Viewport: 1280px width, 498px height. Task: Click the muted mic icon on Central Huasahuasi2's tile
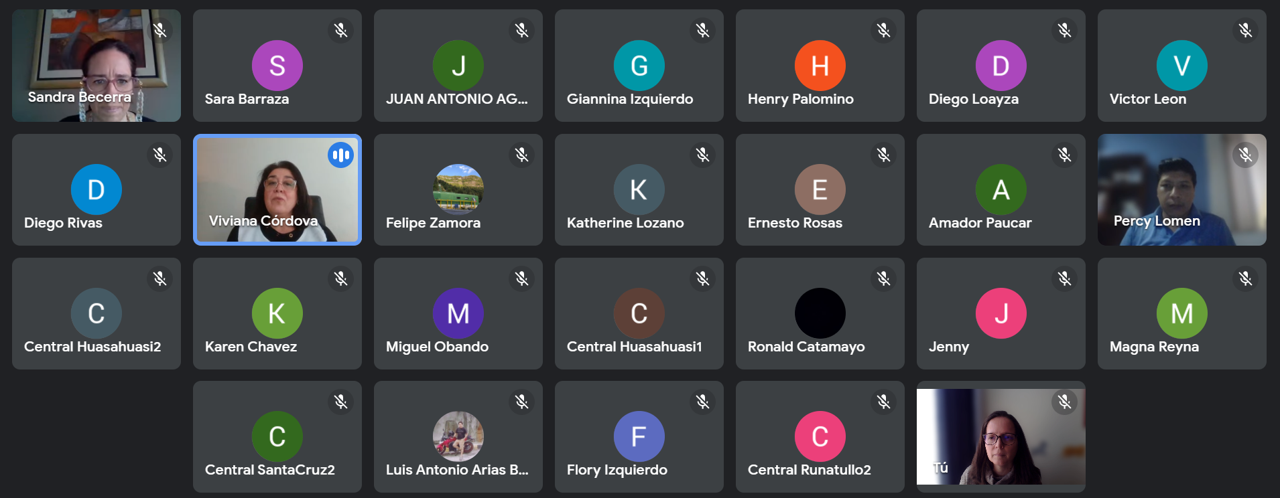click(x=160, y=279)
